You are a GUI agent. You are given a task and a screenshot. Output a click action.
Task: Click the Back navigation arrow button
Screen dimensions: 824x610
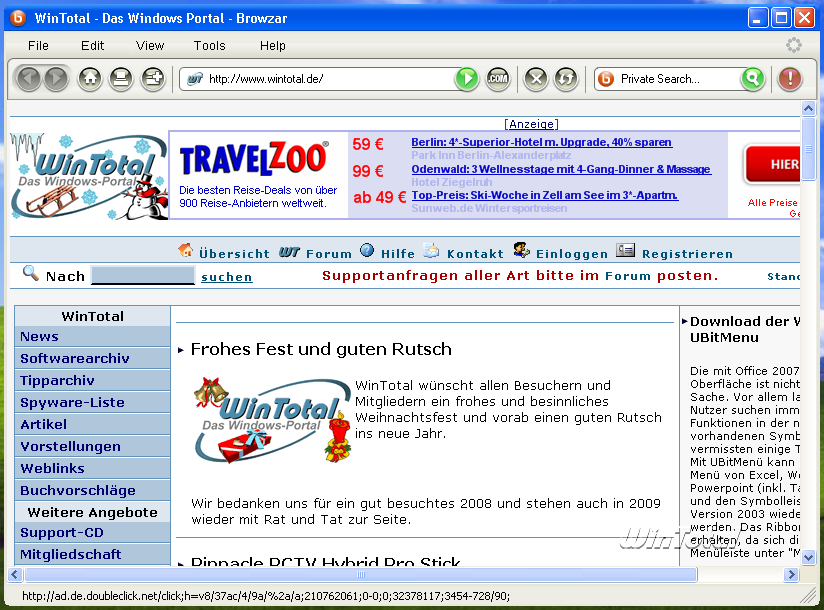29,79
